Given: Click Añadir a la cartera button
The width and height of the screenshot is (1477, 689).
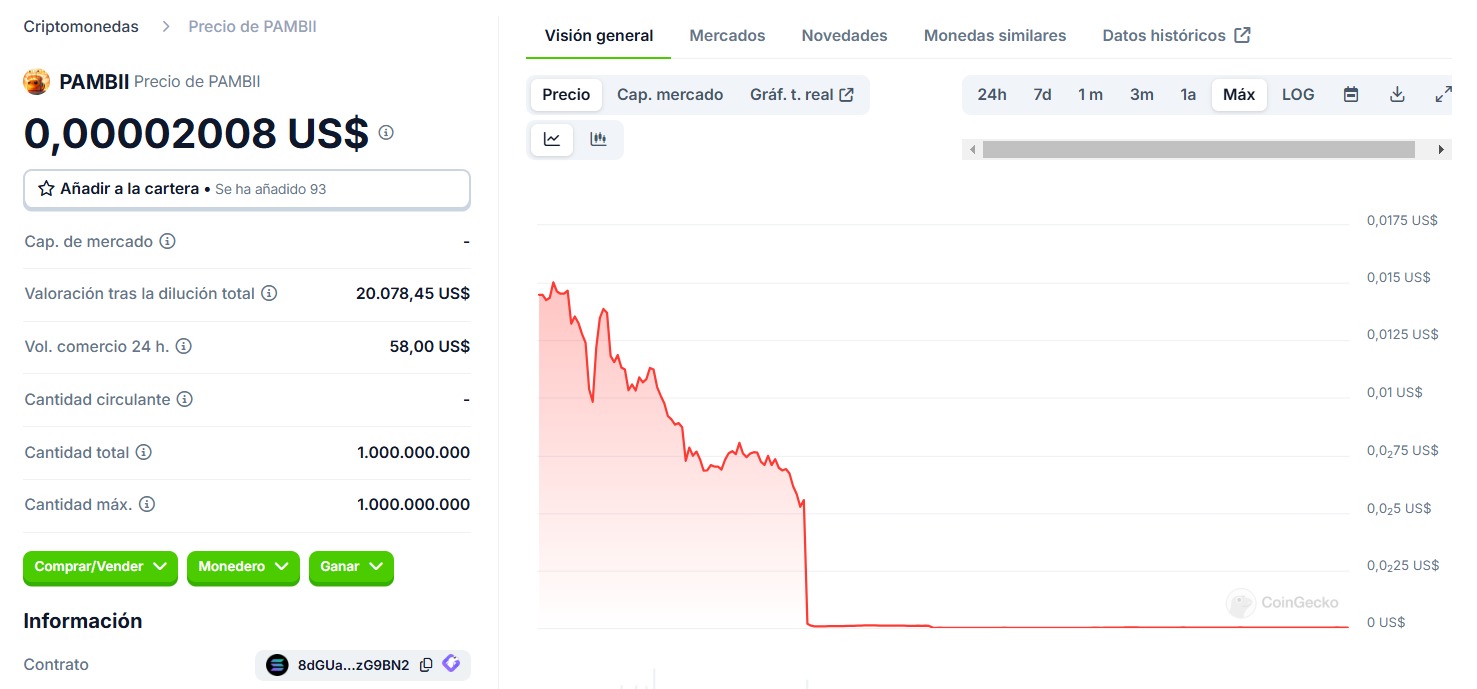Looking at the screenshot, I should tap(247, 189).
